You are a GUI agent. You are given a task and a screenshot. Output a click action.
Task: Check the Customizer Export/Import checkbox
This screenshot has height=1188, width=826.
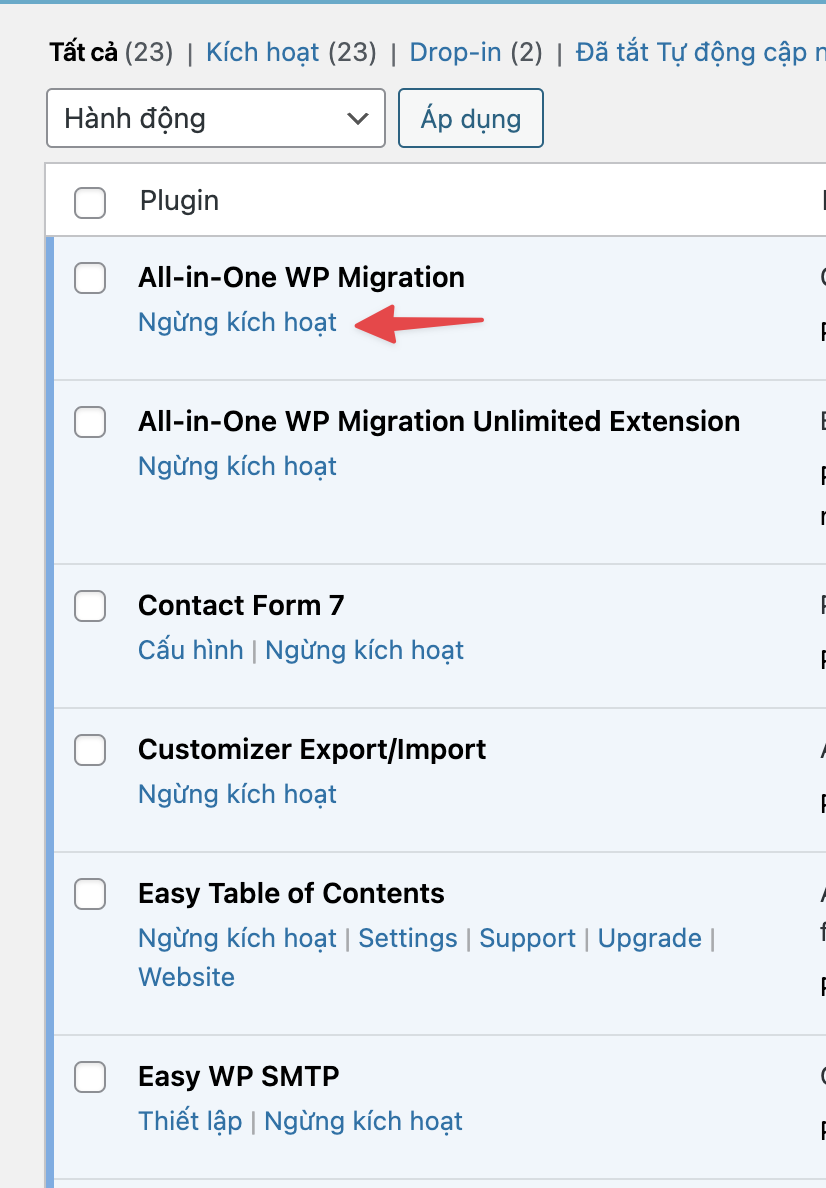[x=89, y=750]
